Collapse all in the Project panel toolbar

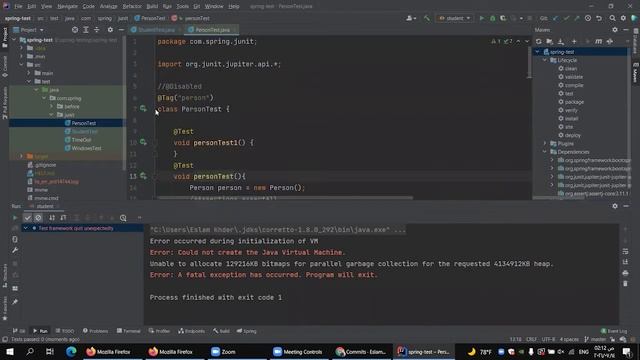coord(97,30)
